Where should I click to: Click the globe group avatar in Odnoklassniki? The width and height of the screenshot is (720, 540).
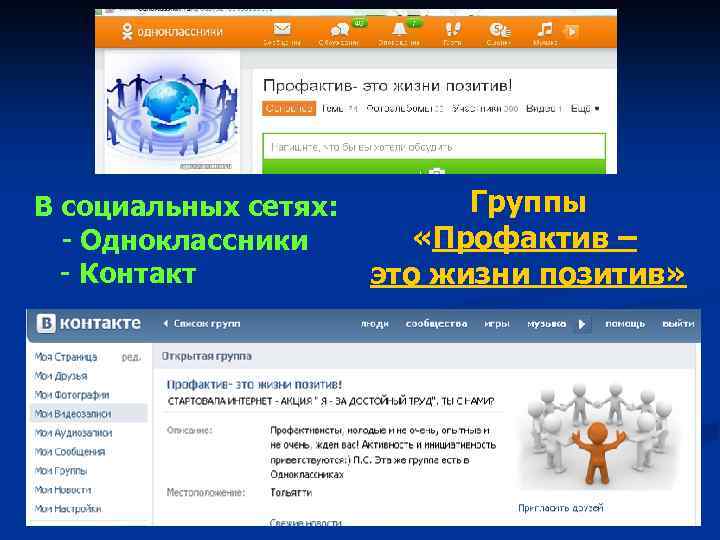tap(172, 113)
